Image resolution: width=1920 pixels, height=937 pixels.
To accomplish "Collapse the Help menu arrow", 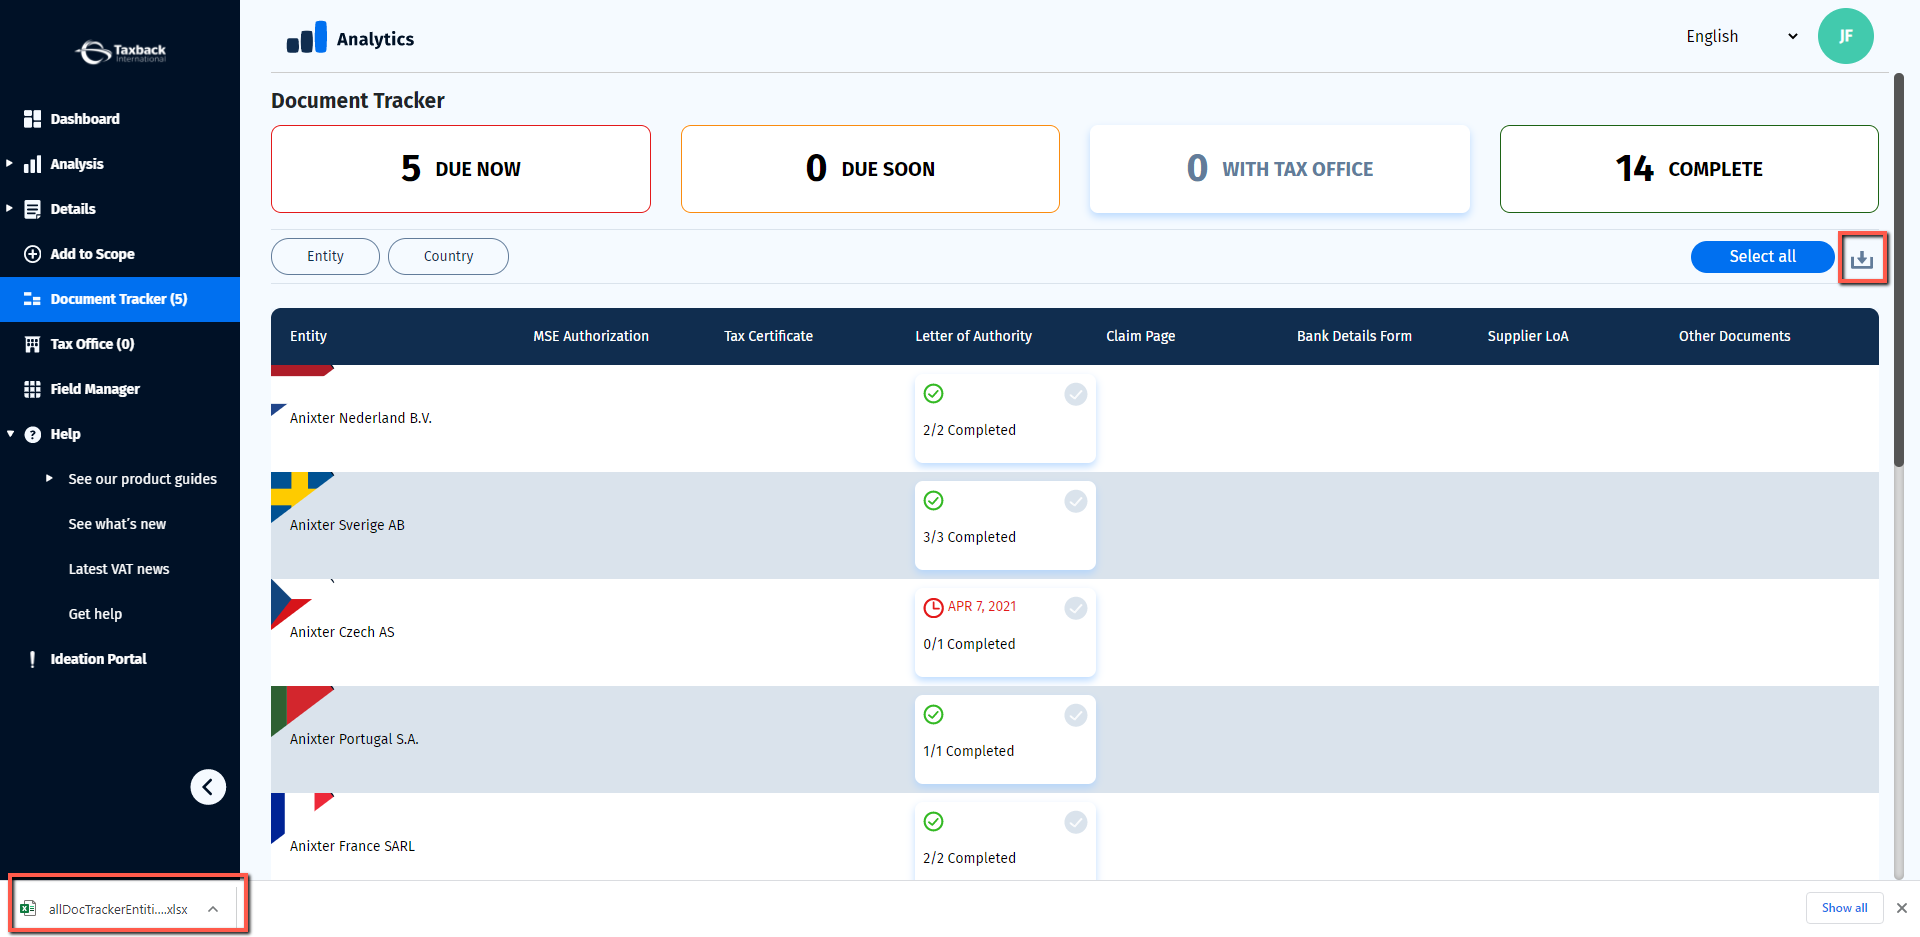I will [x=10, y=434].
